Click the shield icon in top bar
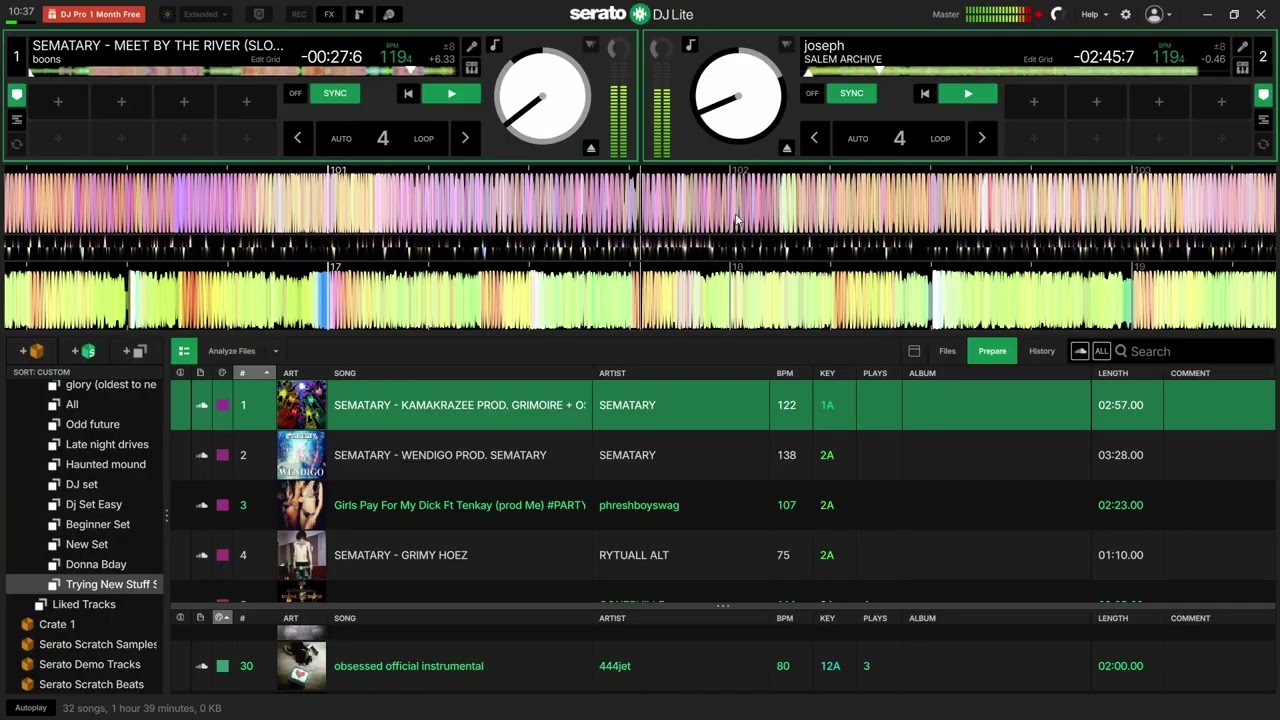The height and width of the screenshot is (720, 1280). [x=259, y=15]
